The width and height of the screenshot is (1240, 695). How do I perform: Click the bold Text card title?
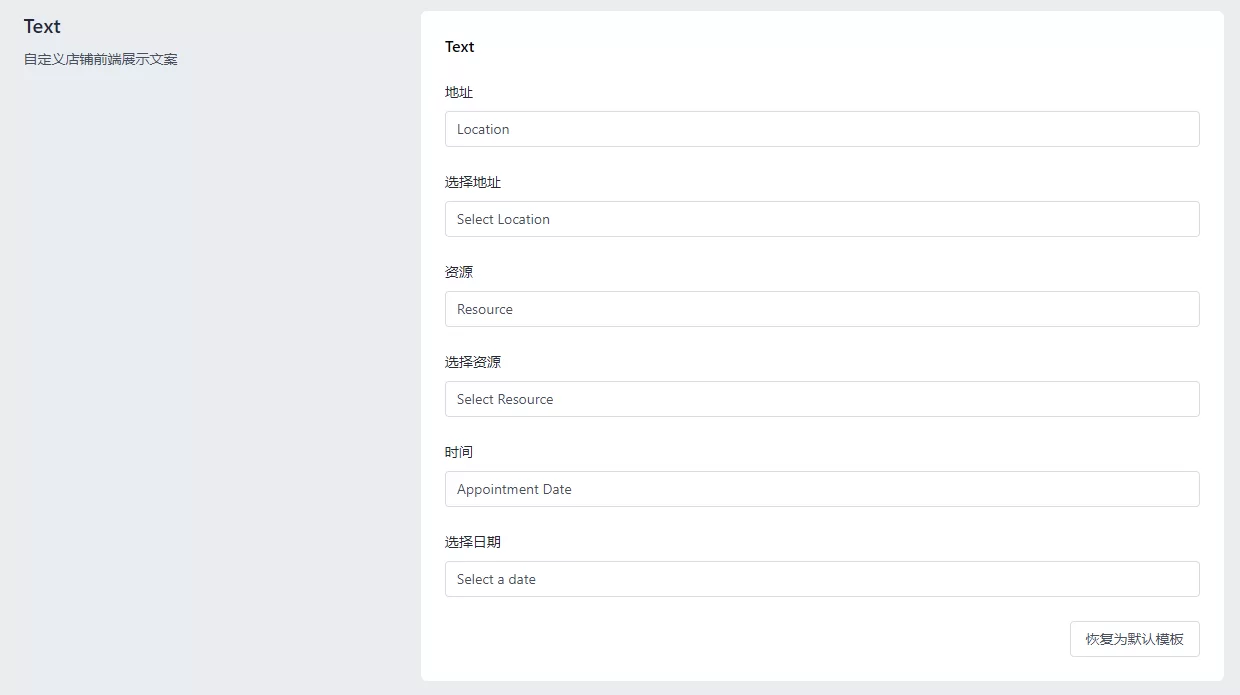(x=460, y=47)
